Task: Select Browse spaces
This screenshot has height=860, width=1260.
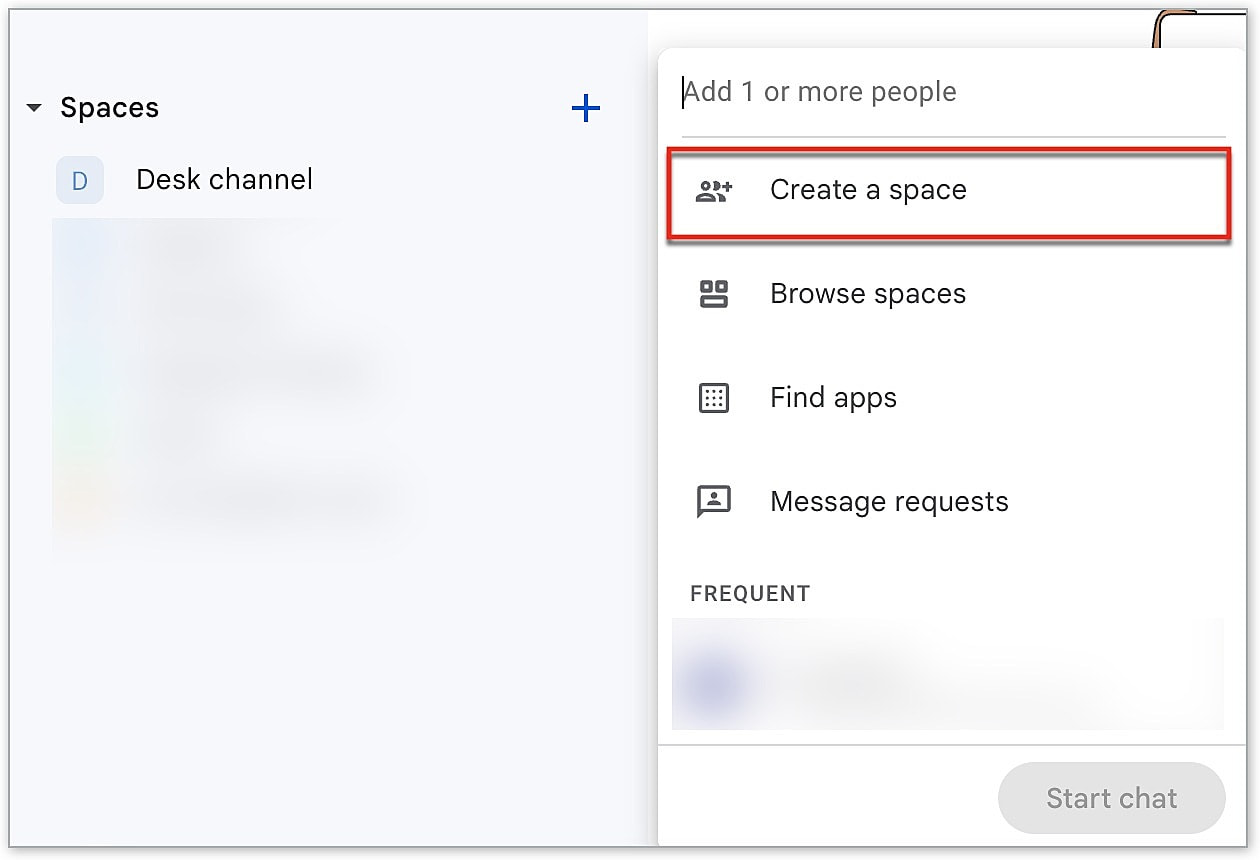Action: pyautogui.click(x=868, y=294)
